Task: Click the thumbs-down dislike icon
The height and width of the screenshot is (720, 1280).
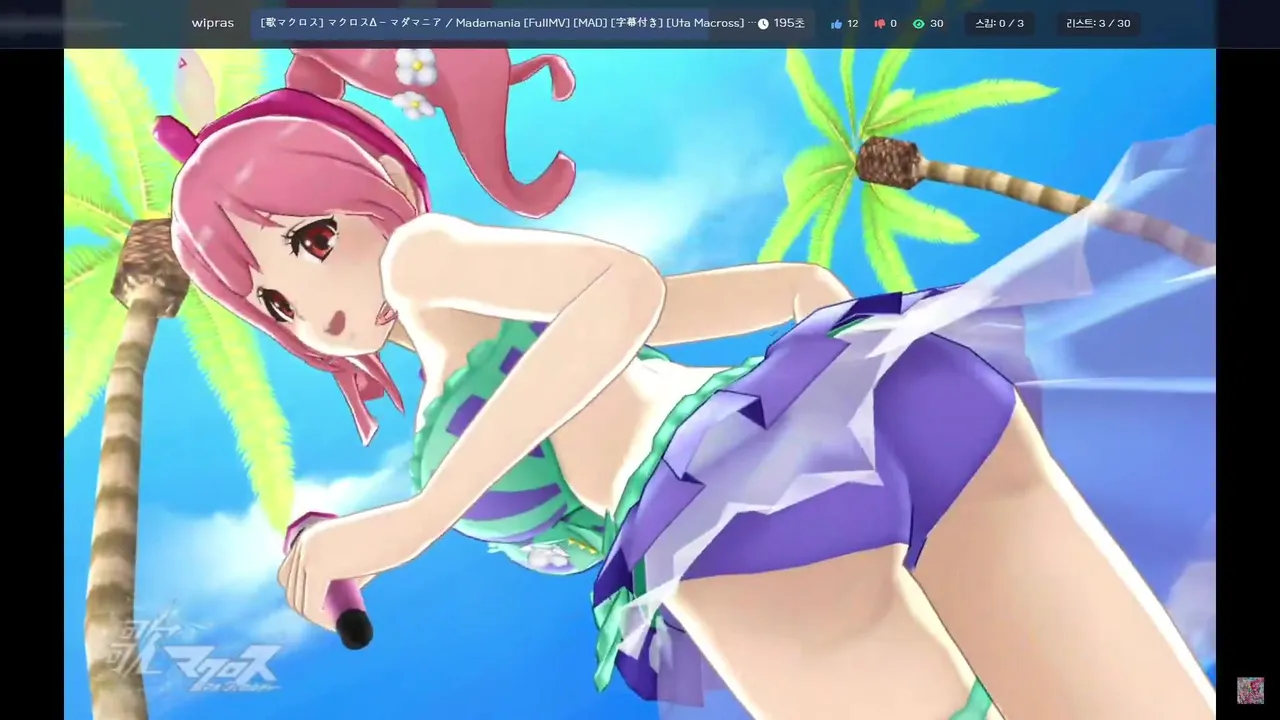Action: point(880,24)
